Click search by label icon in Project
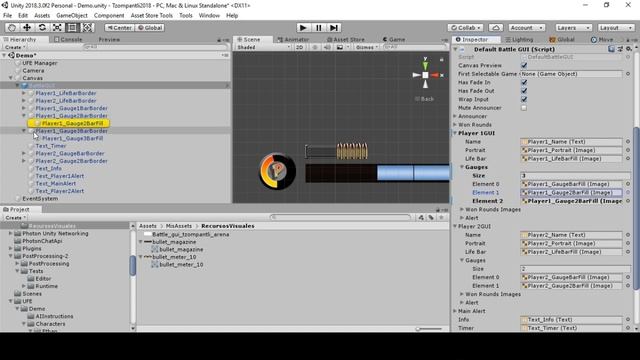Image resolution: width=640 pixels, height=360 pixels. point(431,218)
